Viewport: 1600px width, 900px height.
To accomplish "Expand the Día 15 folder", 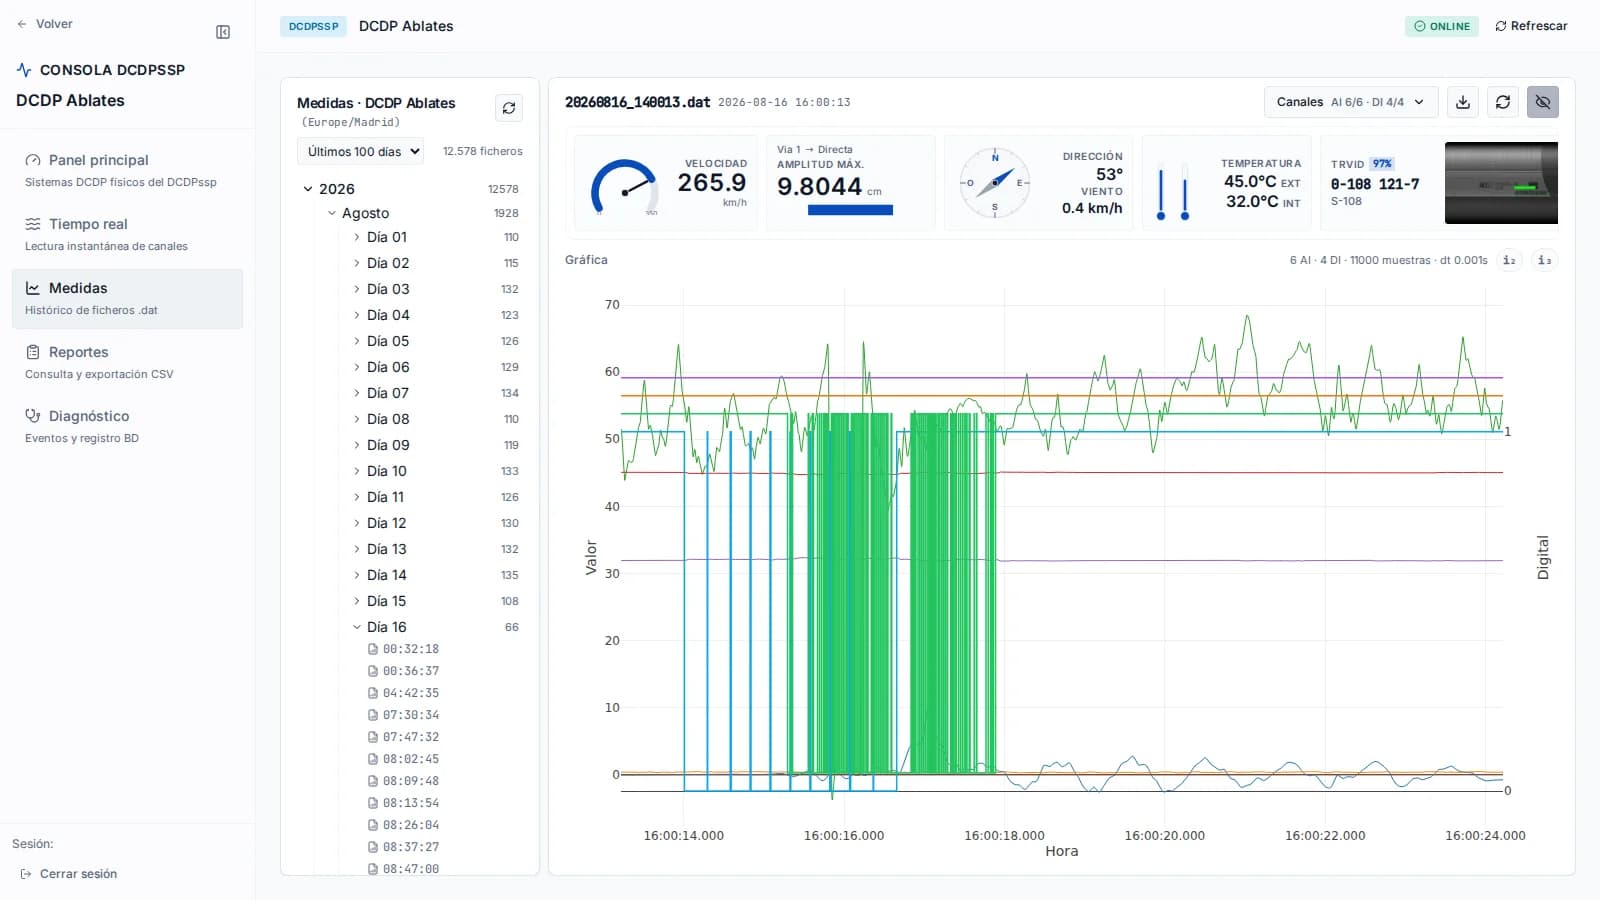I will (357, 601).
